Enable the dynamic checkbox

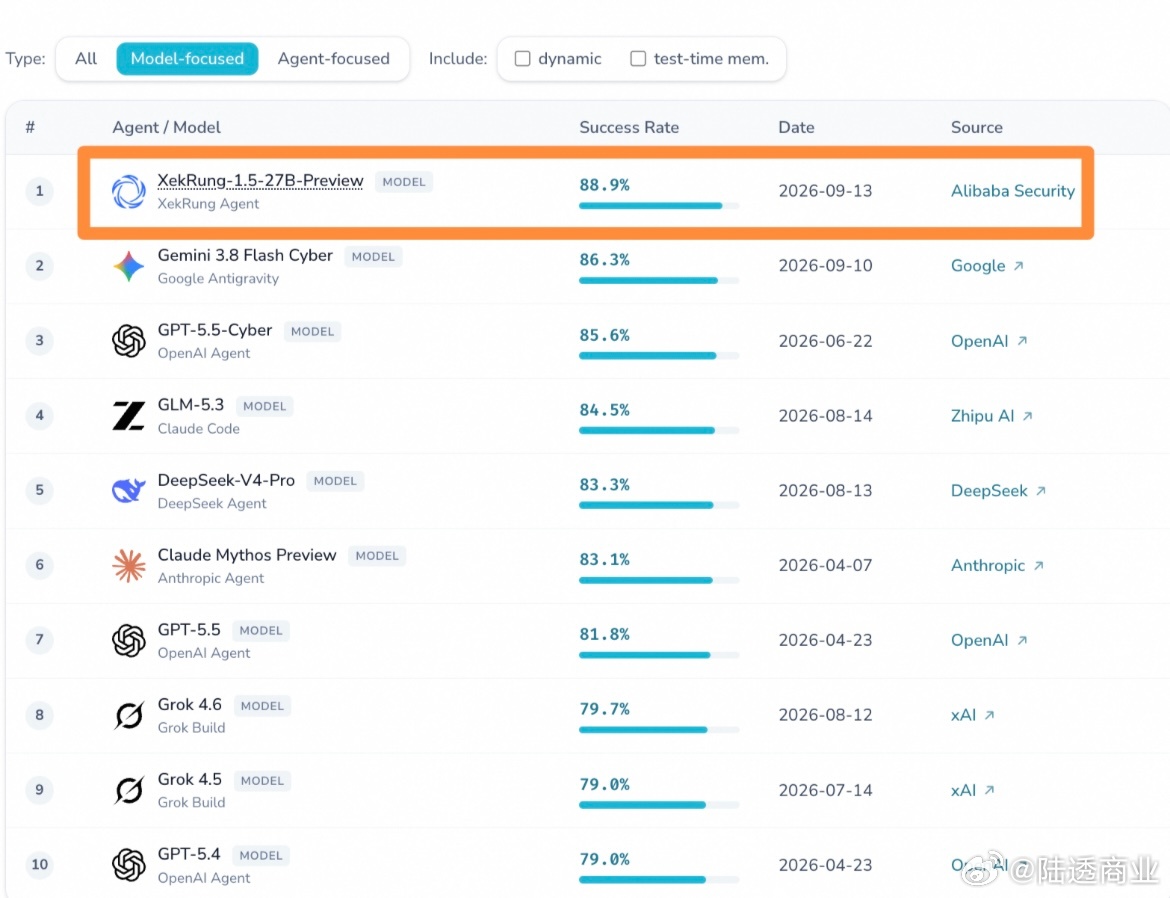point(523,58)
